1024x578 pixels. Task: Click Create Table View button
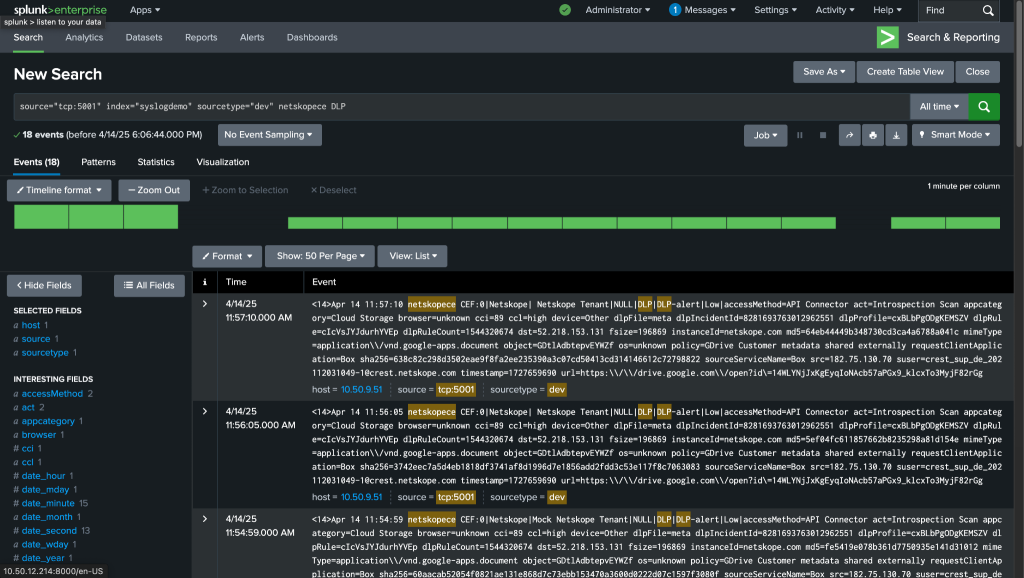905,72
